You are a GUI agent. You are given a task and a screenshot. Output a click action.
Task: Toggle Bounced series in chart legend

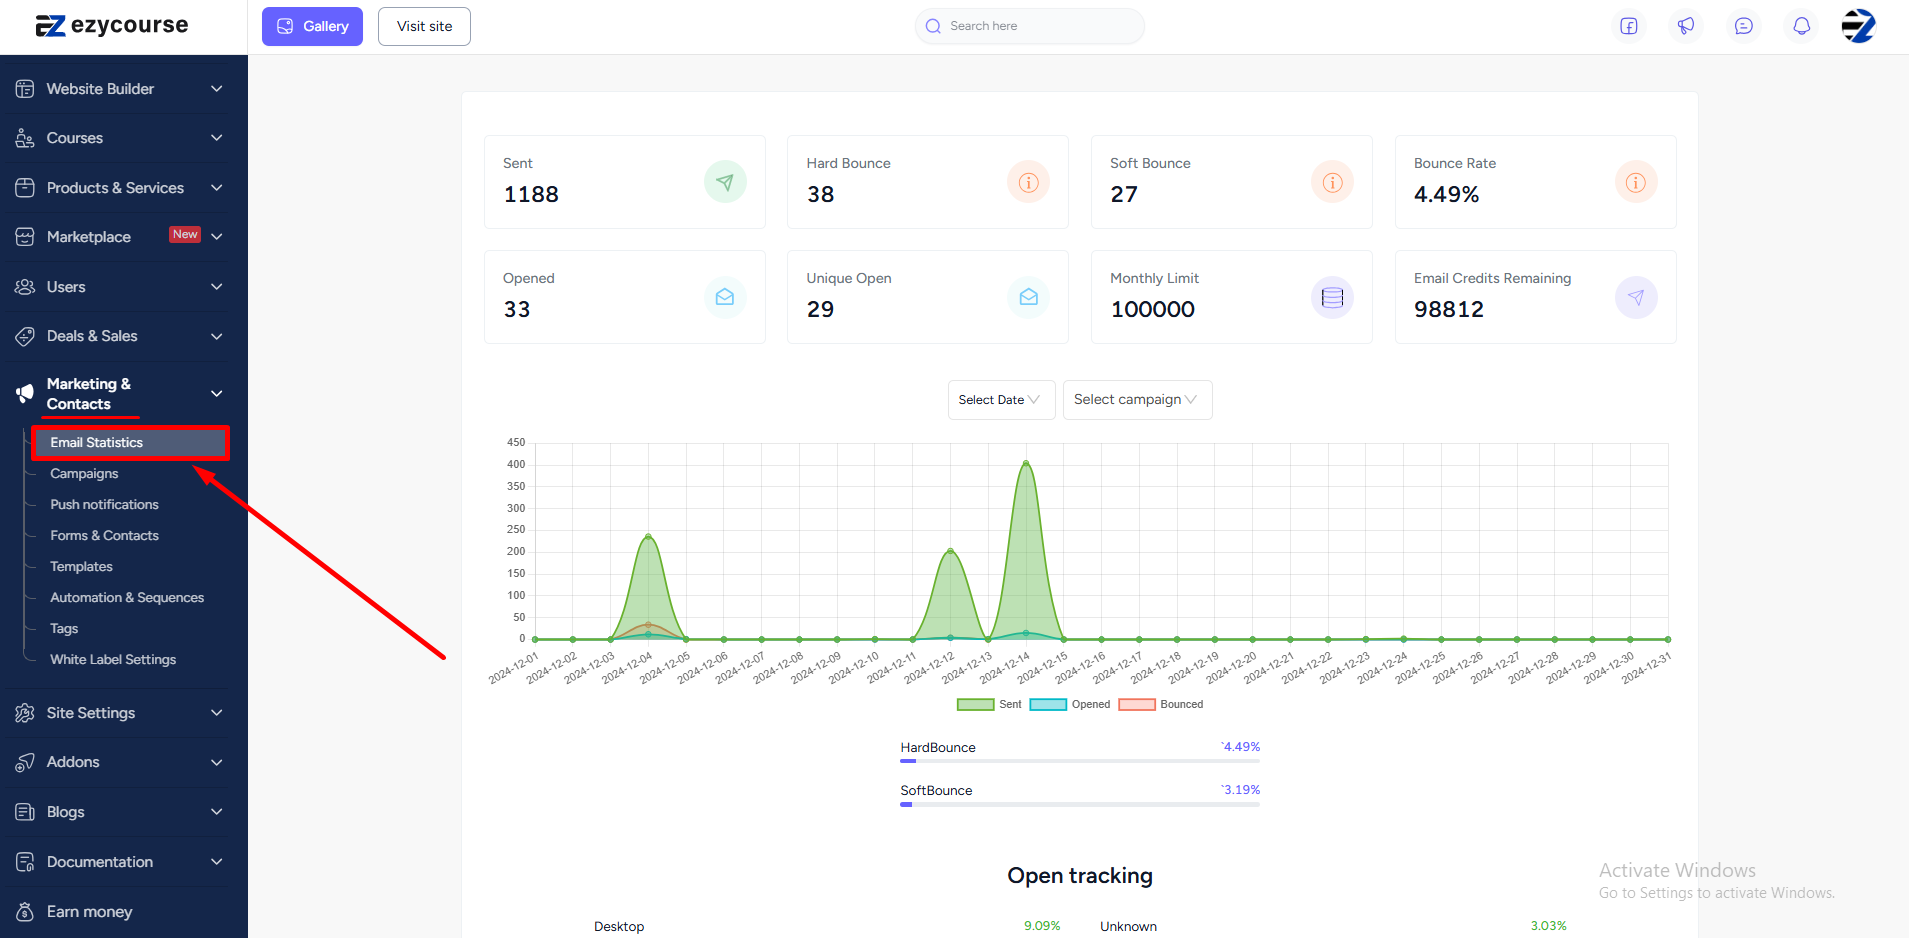click(1161, 705)
